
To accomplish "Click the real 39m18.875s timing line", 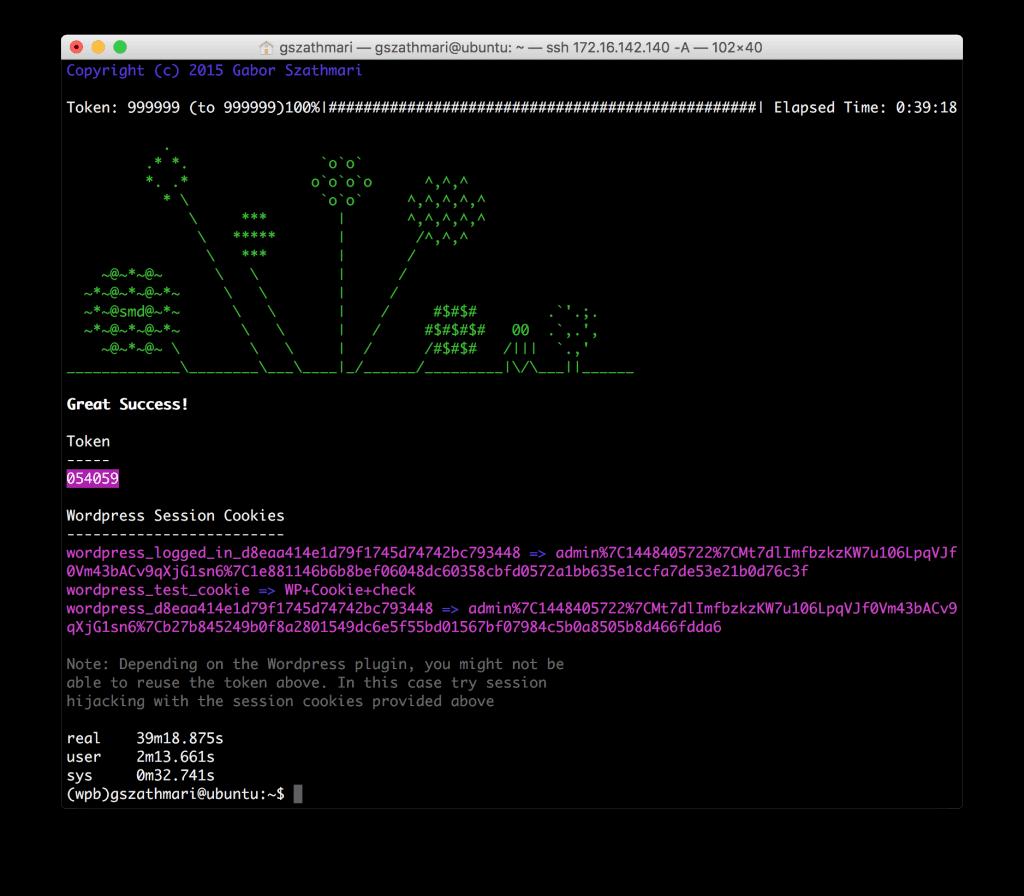I will pyautogui.click(x=140, y=738).
